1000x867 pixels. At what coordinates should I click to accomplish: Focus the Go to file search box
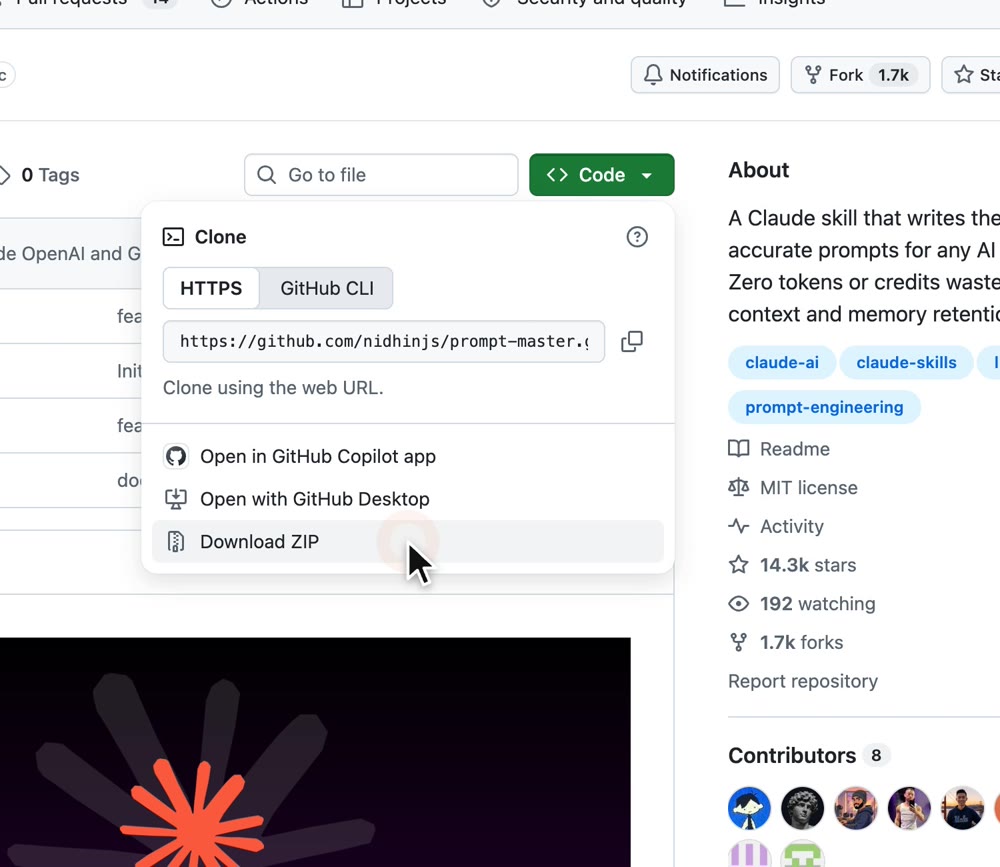(381, 175)
